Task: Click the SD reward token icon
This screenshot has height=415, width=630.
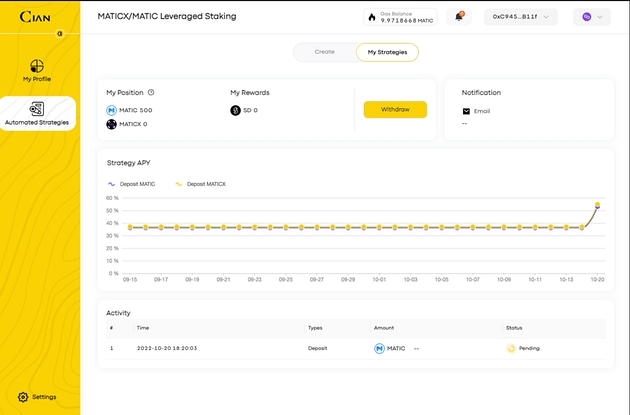Action: [x=235, y=110]
